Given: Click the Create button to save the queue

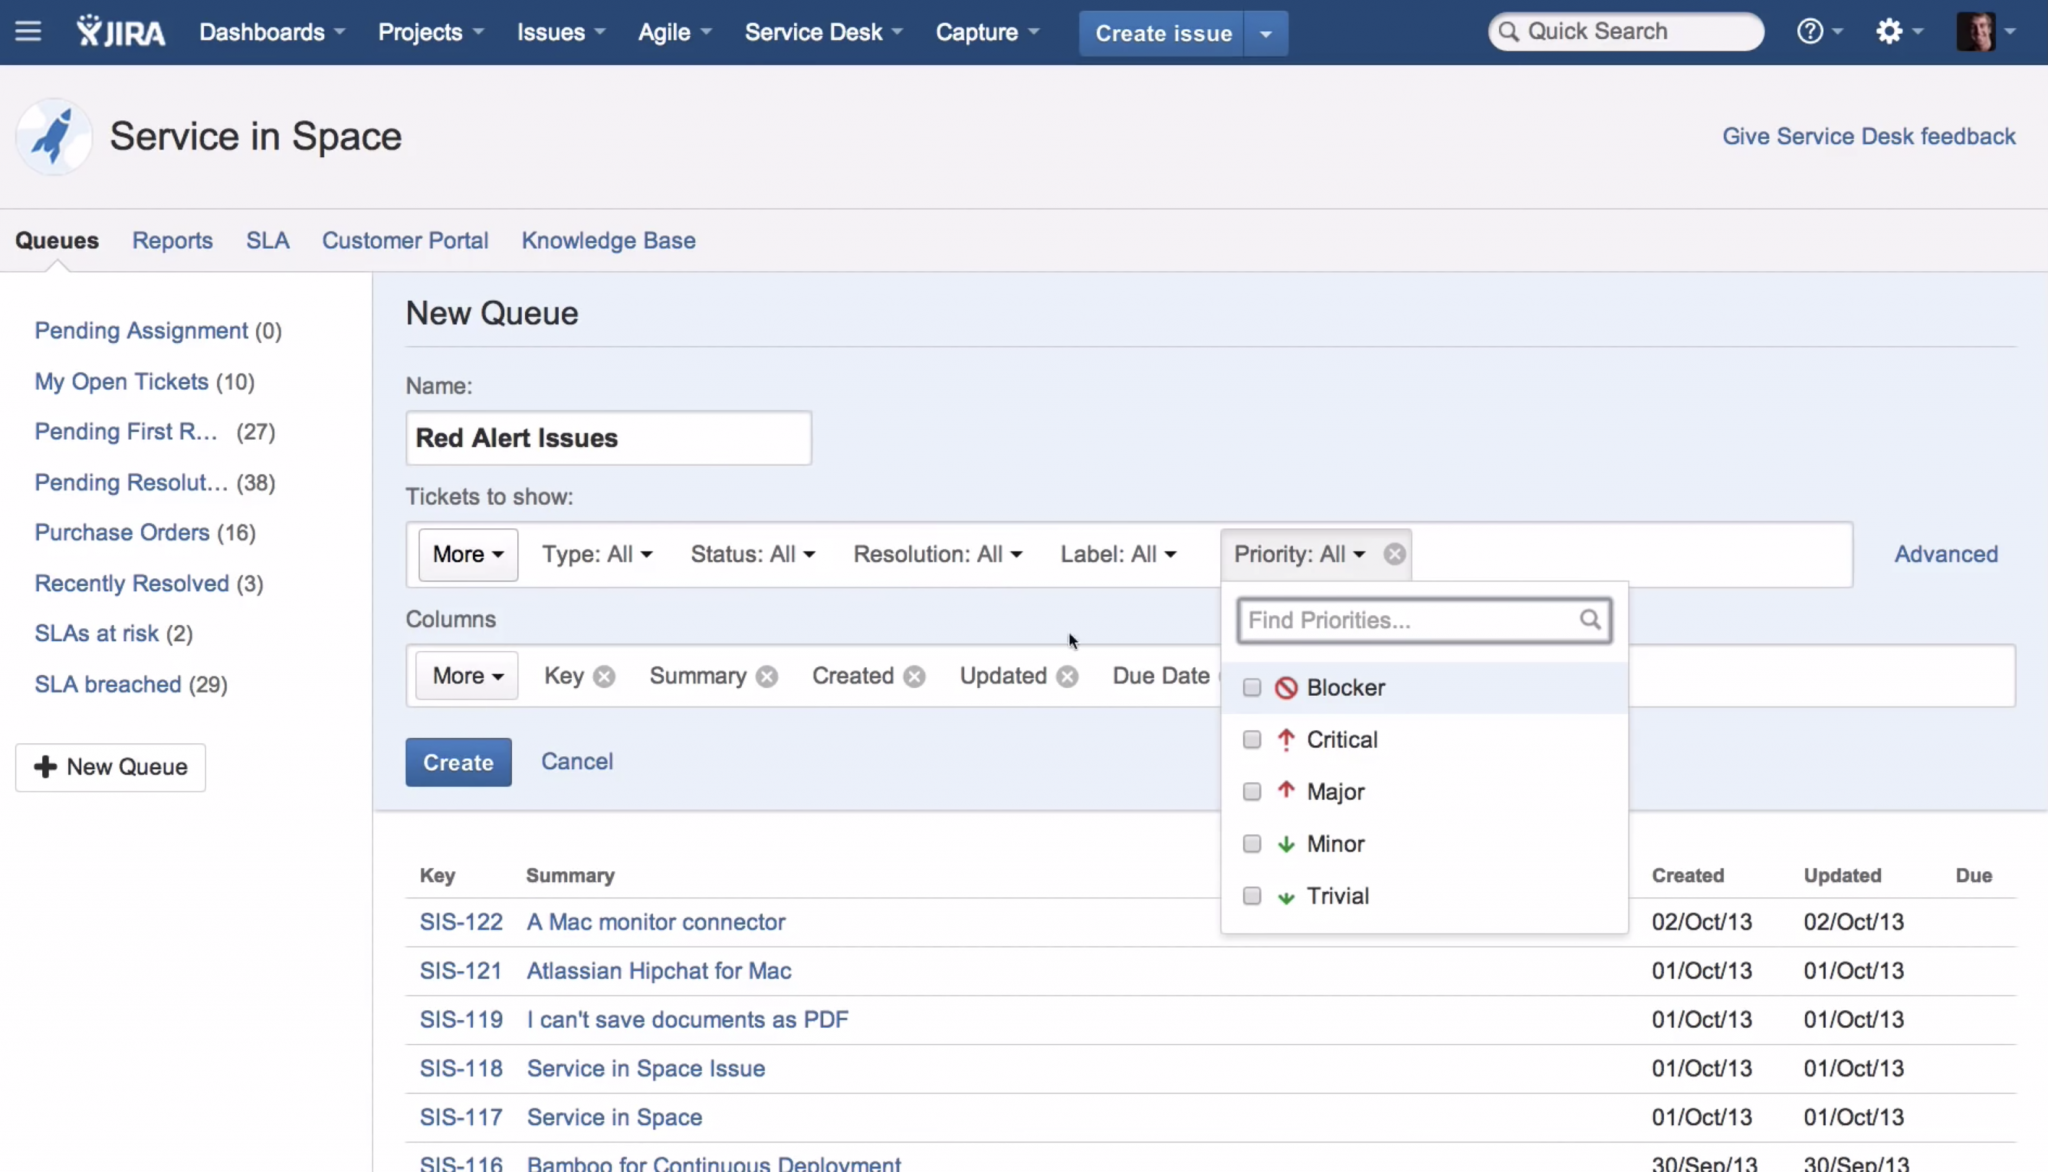Looking at the screenshot, I should point(457,761).
